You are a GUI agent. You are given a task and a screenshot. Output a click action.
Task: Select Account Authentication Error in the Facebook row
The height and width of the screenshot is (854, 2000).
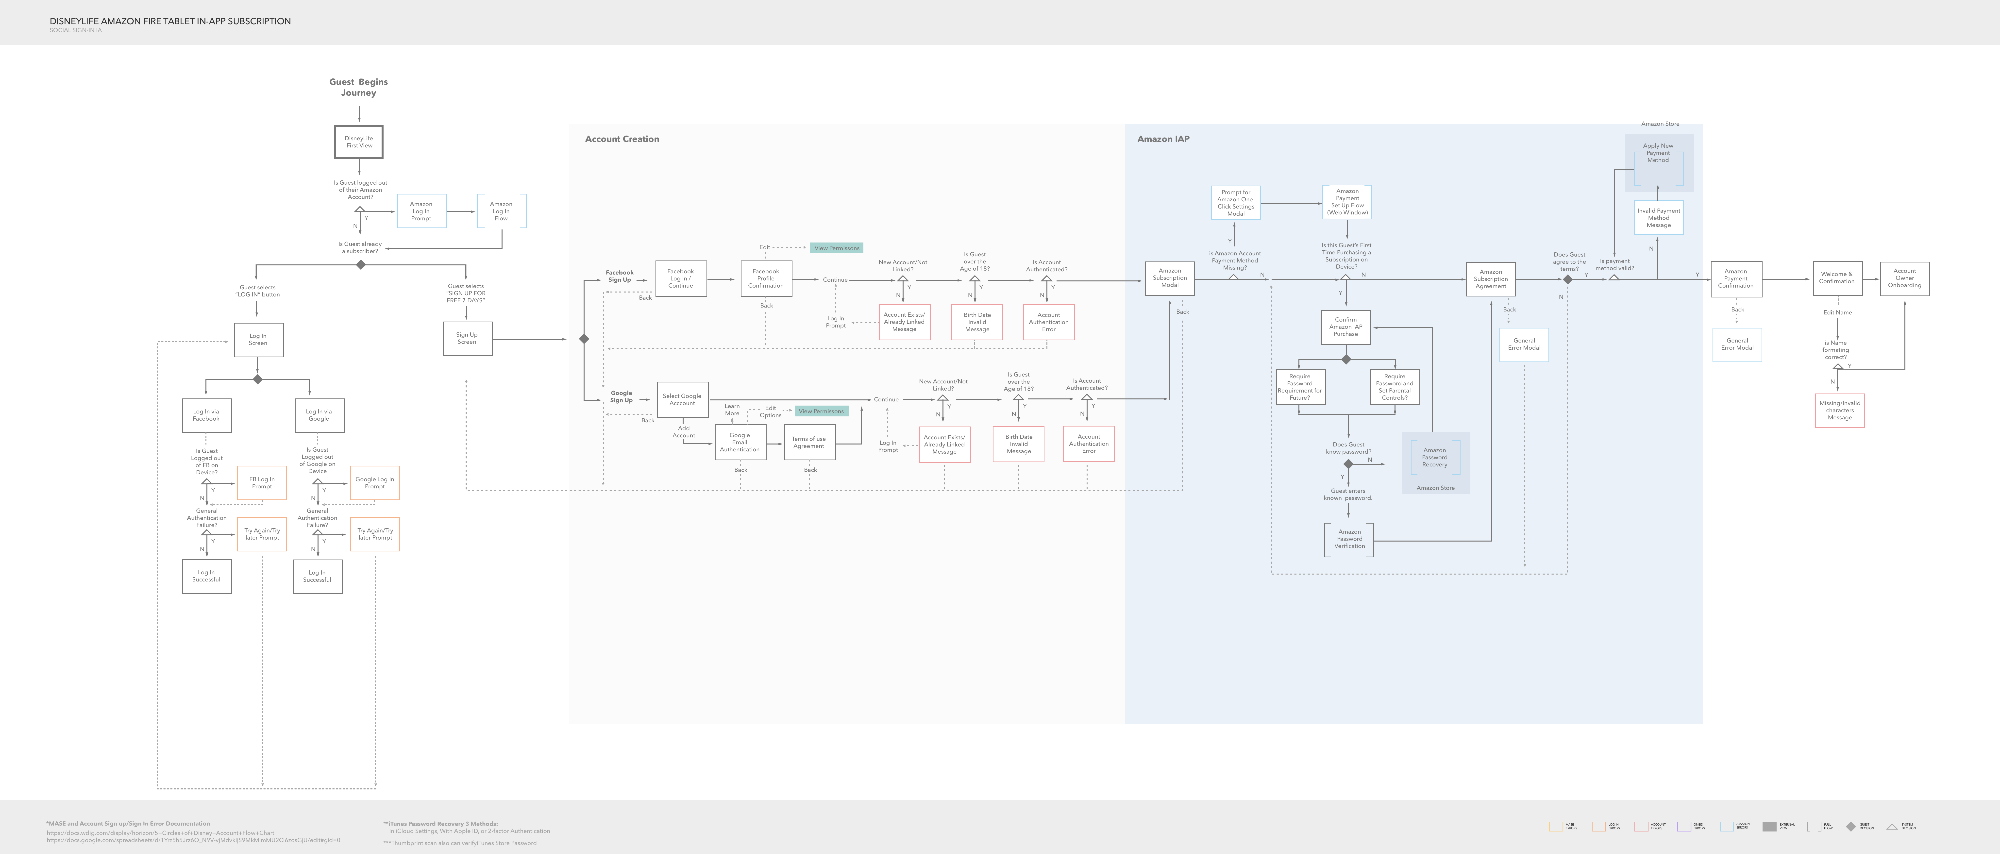1049,322
